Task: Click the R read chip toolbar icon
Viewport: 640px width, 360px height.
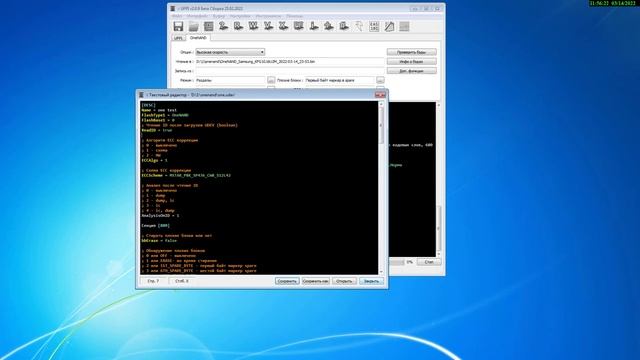Action: (238, 27)
